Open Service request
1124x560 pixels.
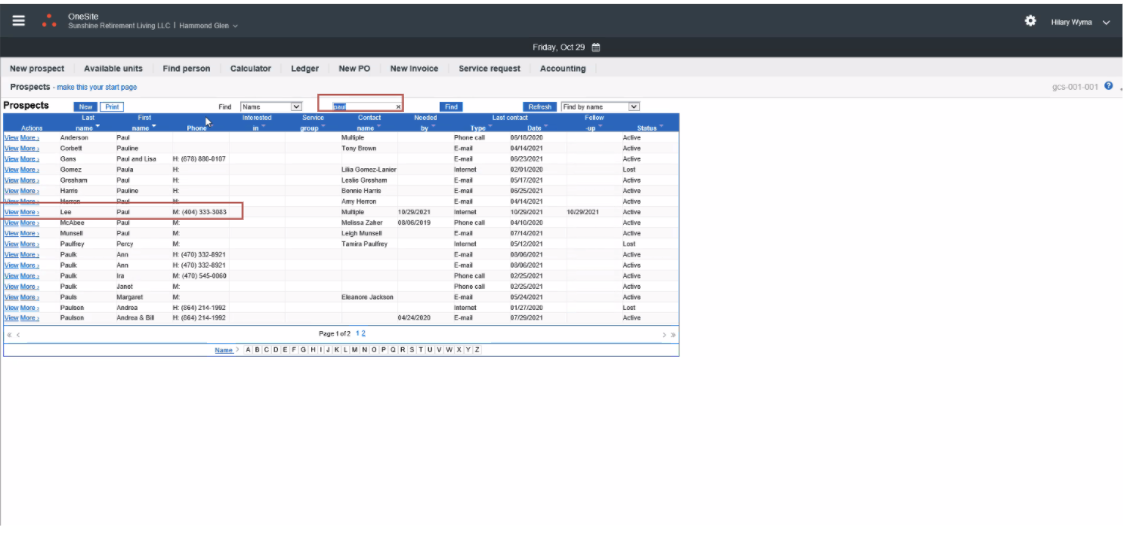(490, 69)
